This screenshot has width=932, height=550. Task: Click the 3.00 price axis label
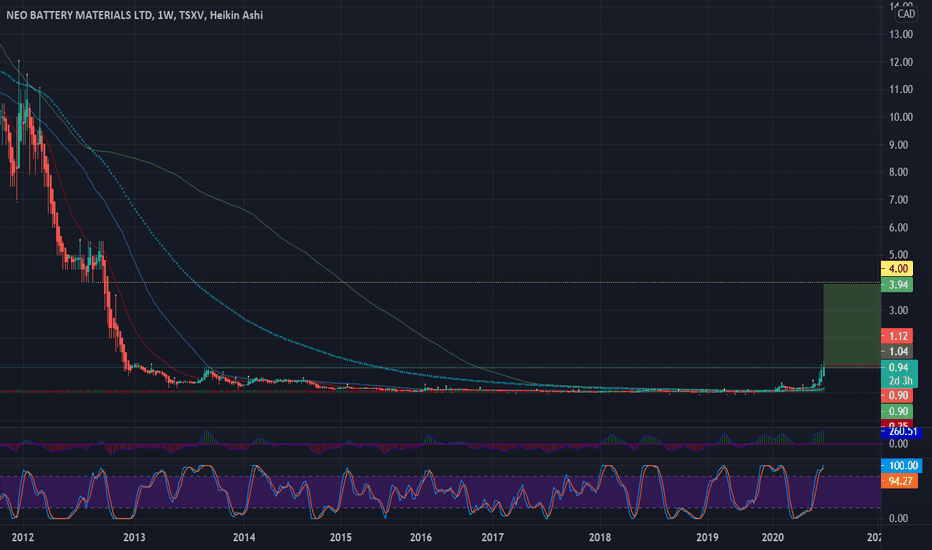click(x=898, y=310)
